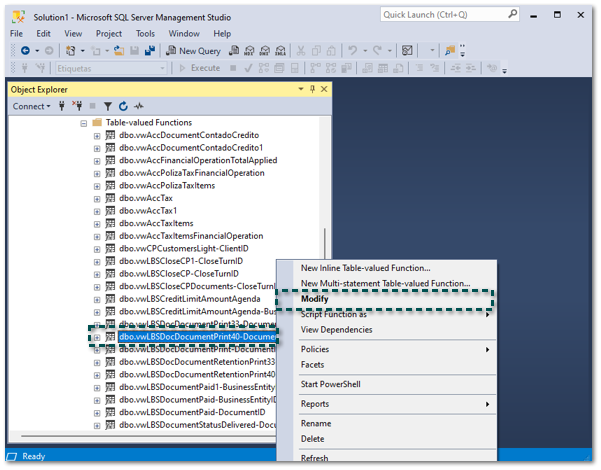Select dbo.vwLBSDocDocumentPrint40 function row

click(197, 337)
